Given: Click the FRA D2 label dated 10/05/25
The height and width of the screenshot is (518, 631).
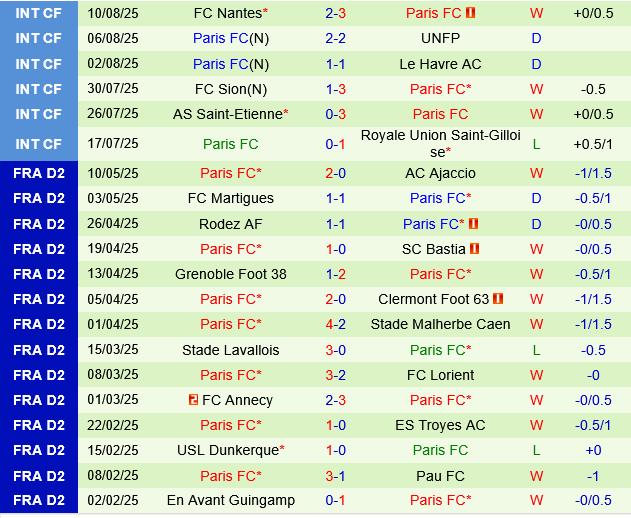Looking at the screenshot, I should (x=39, y=173).
